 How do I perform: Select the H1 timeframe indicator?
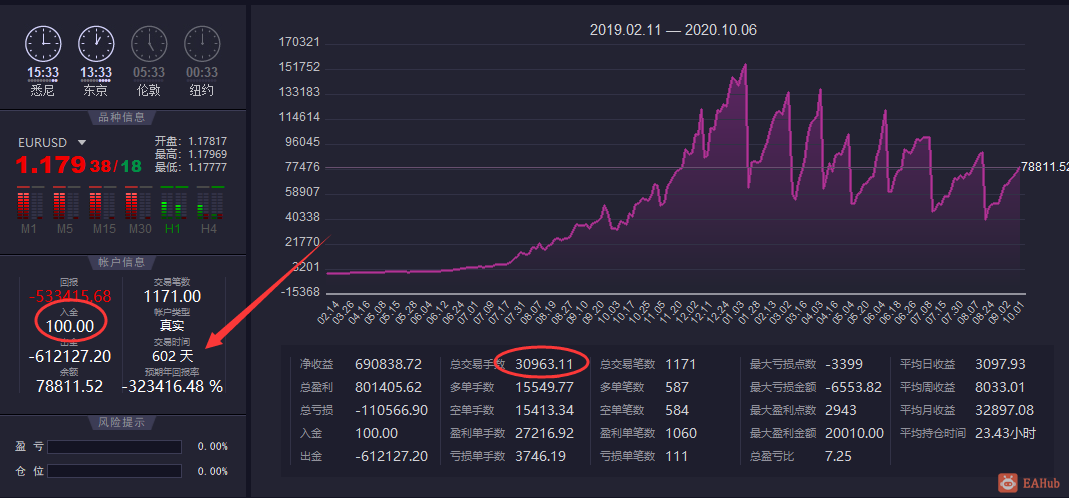pos(173,208)
